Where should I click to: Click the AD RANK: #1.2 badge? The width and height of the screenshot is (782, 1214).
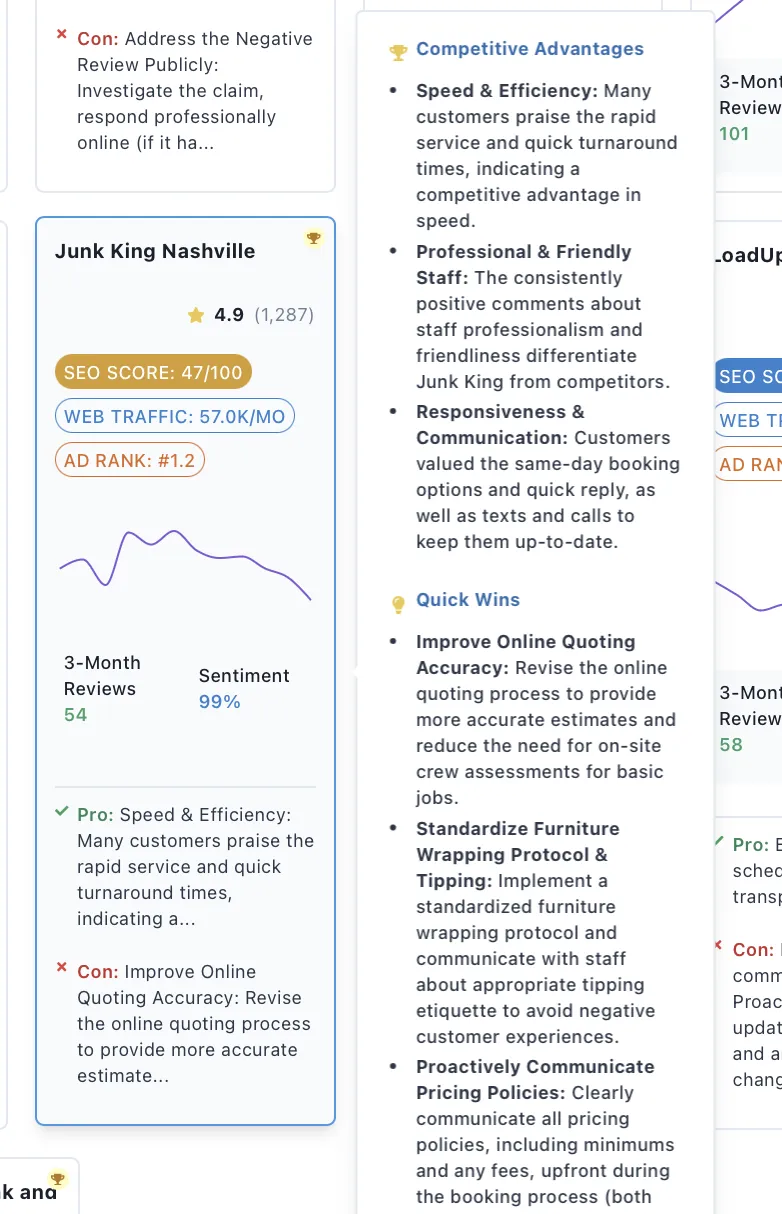(x=130, y=460)
